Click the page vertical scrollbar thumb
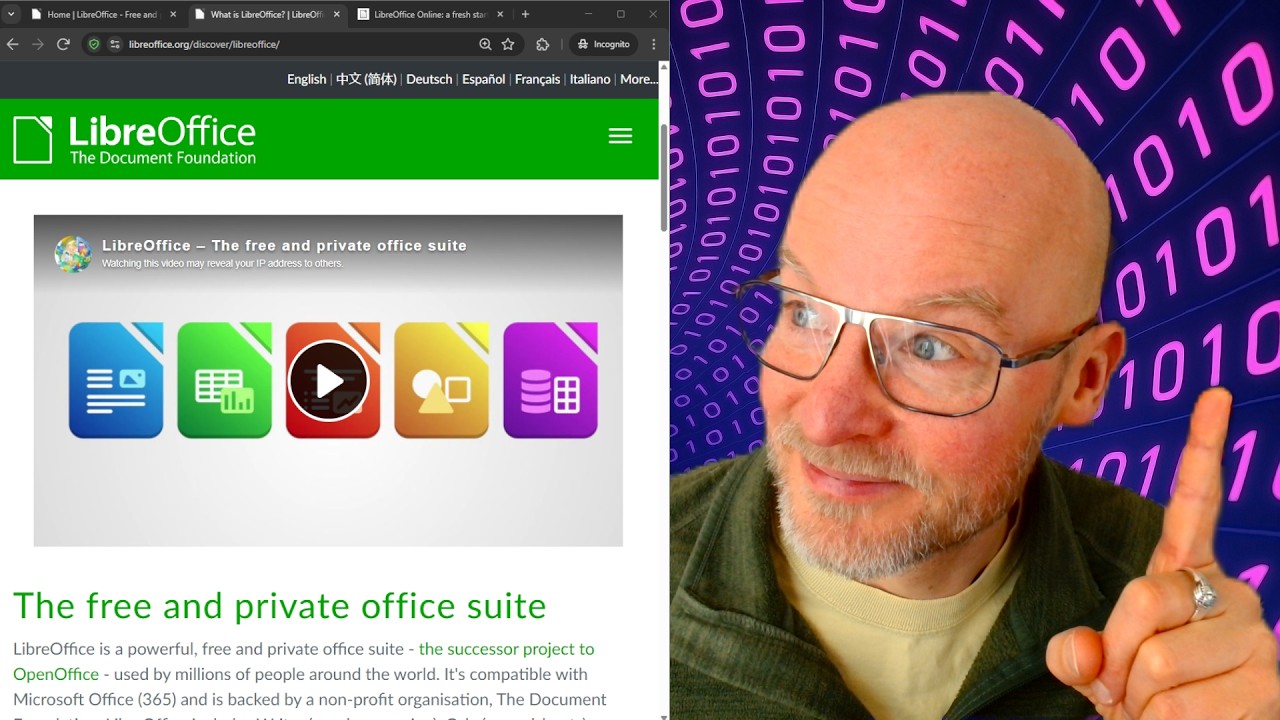The image size is (1280, 720). [663, 178]
